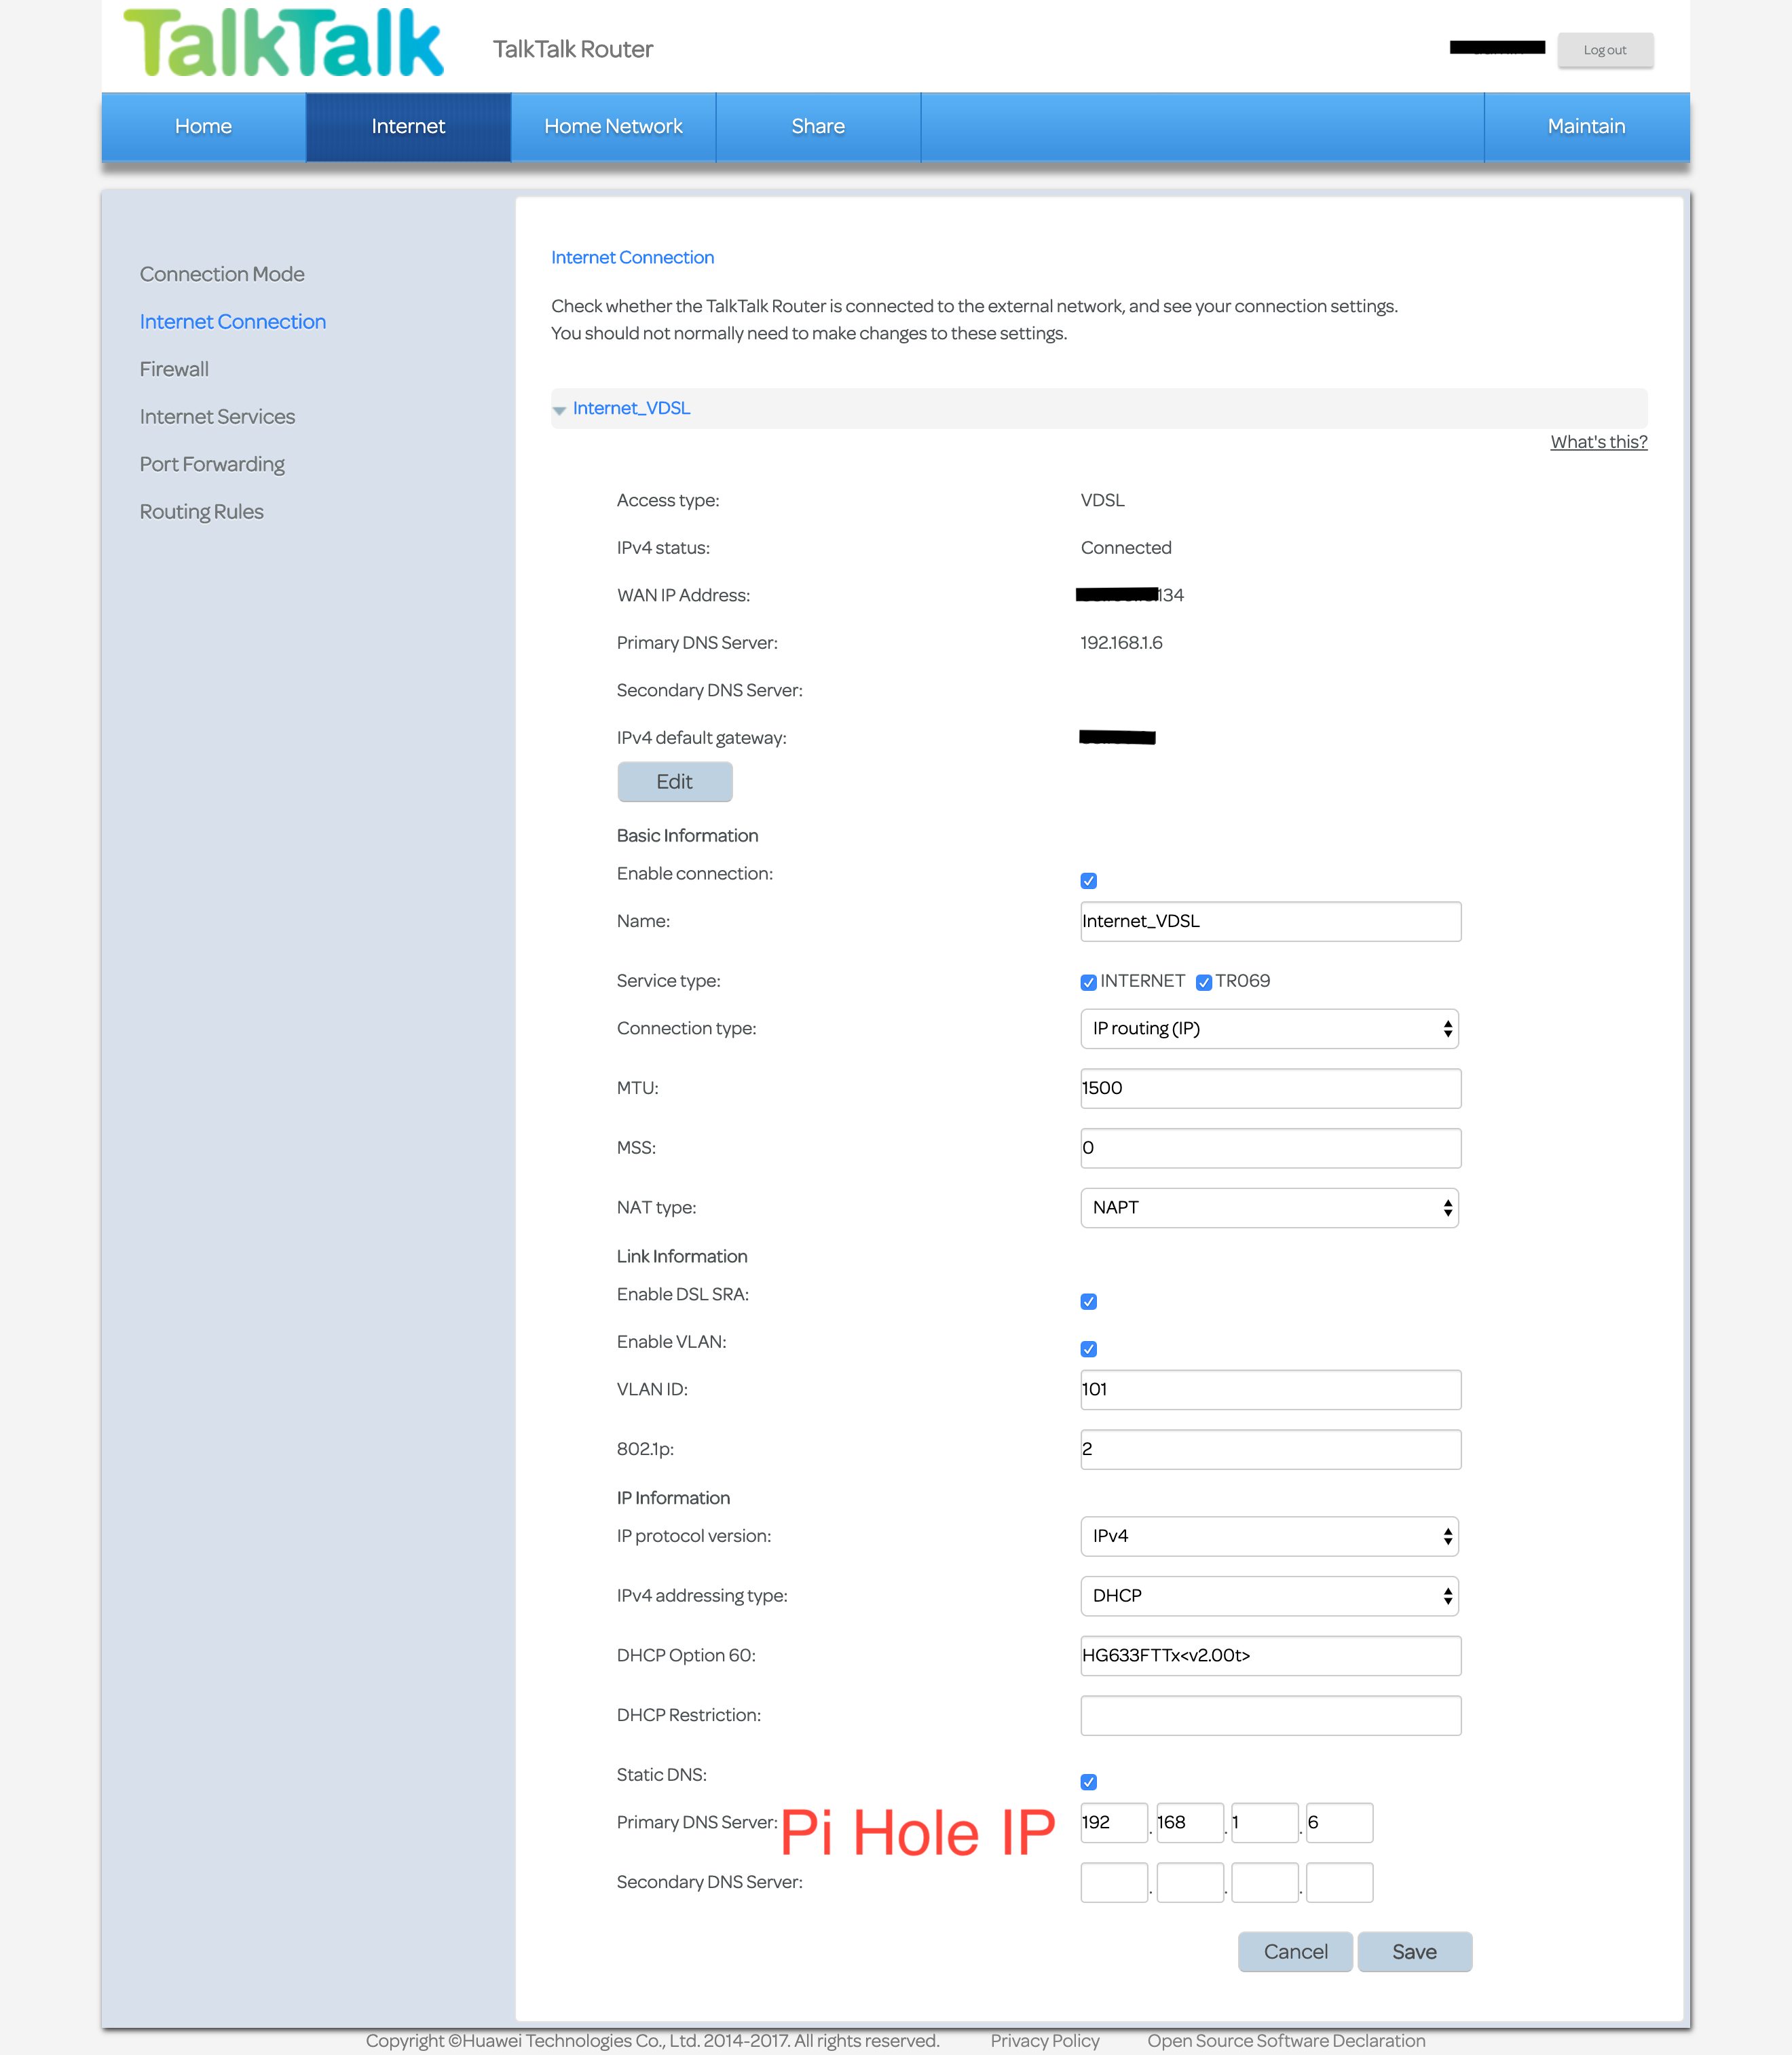Open Connection Mode in sidebar
The image size is (1792, 2055).
point(222,274)
